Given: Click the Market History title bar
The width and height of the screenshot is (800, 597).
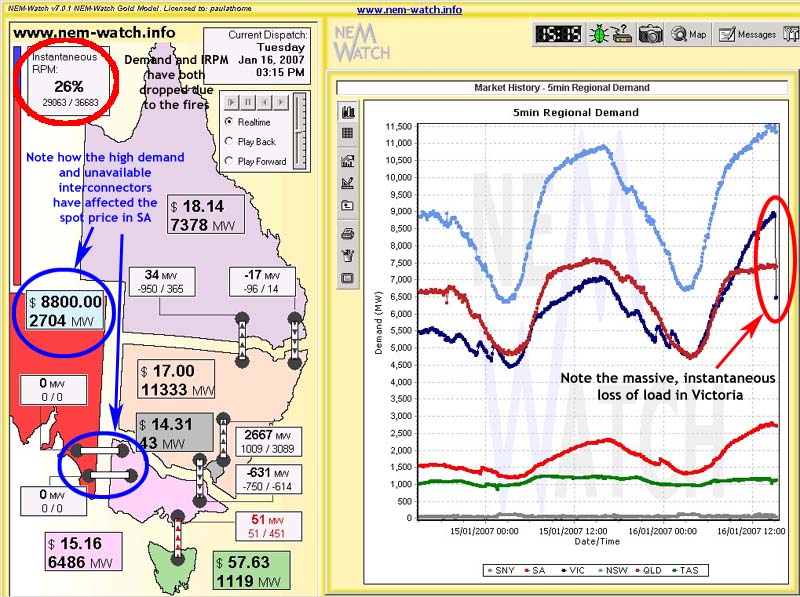Looking at the screenshot, I should tap(562, 87).
